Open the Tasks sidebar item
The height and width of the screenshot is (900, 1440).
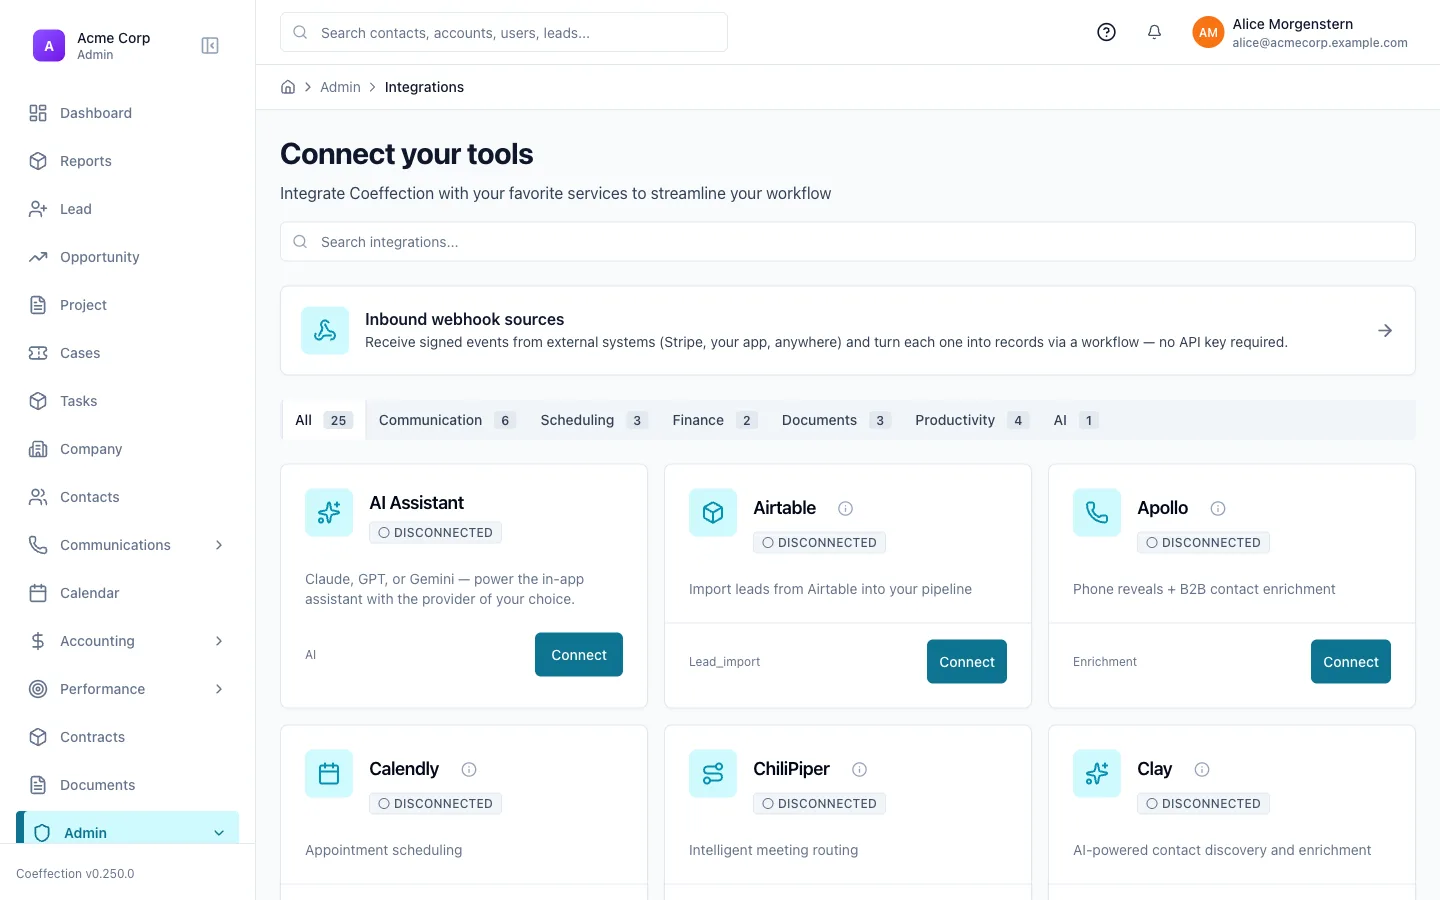[x=128, y=401]
